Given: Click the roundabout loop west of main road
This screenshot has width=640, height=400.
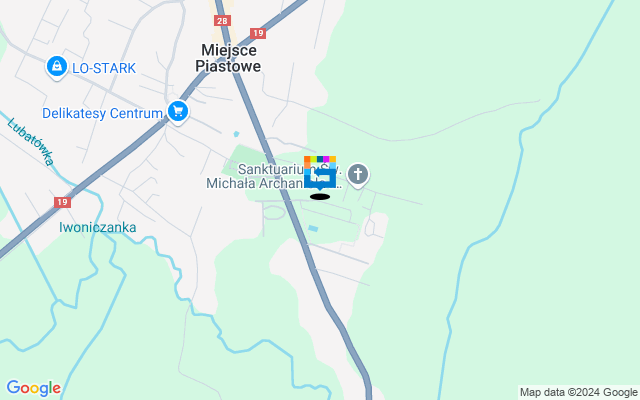Looking at the screenshot, I should [274, 213].
